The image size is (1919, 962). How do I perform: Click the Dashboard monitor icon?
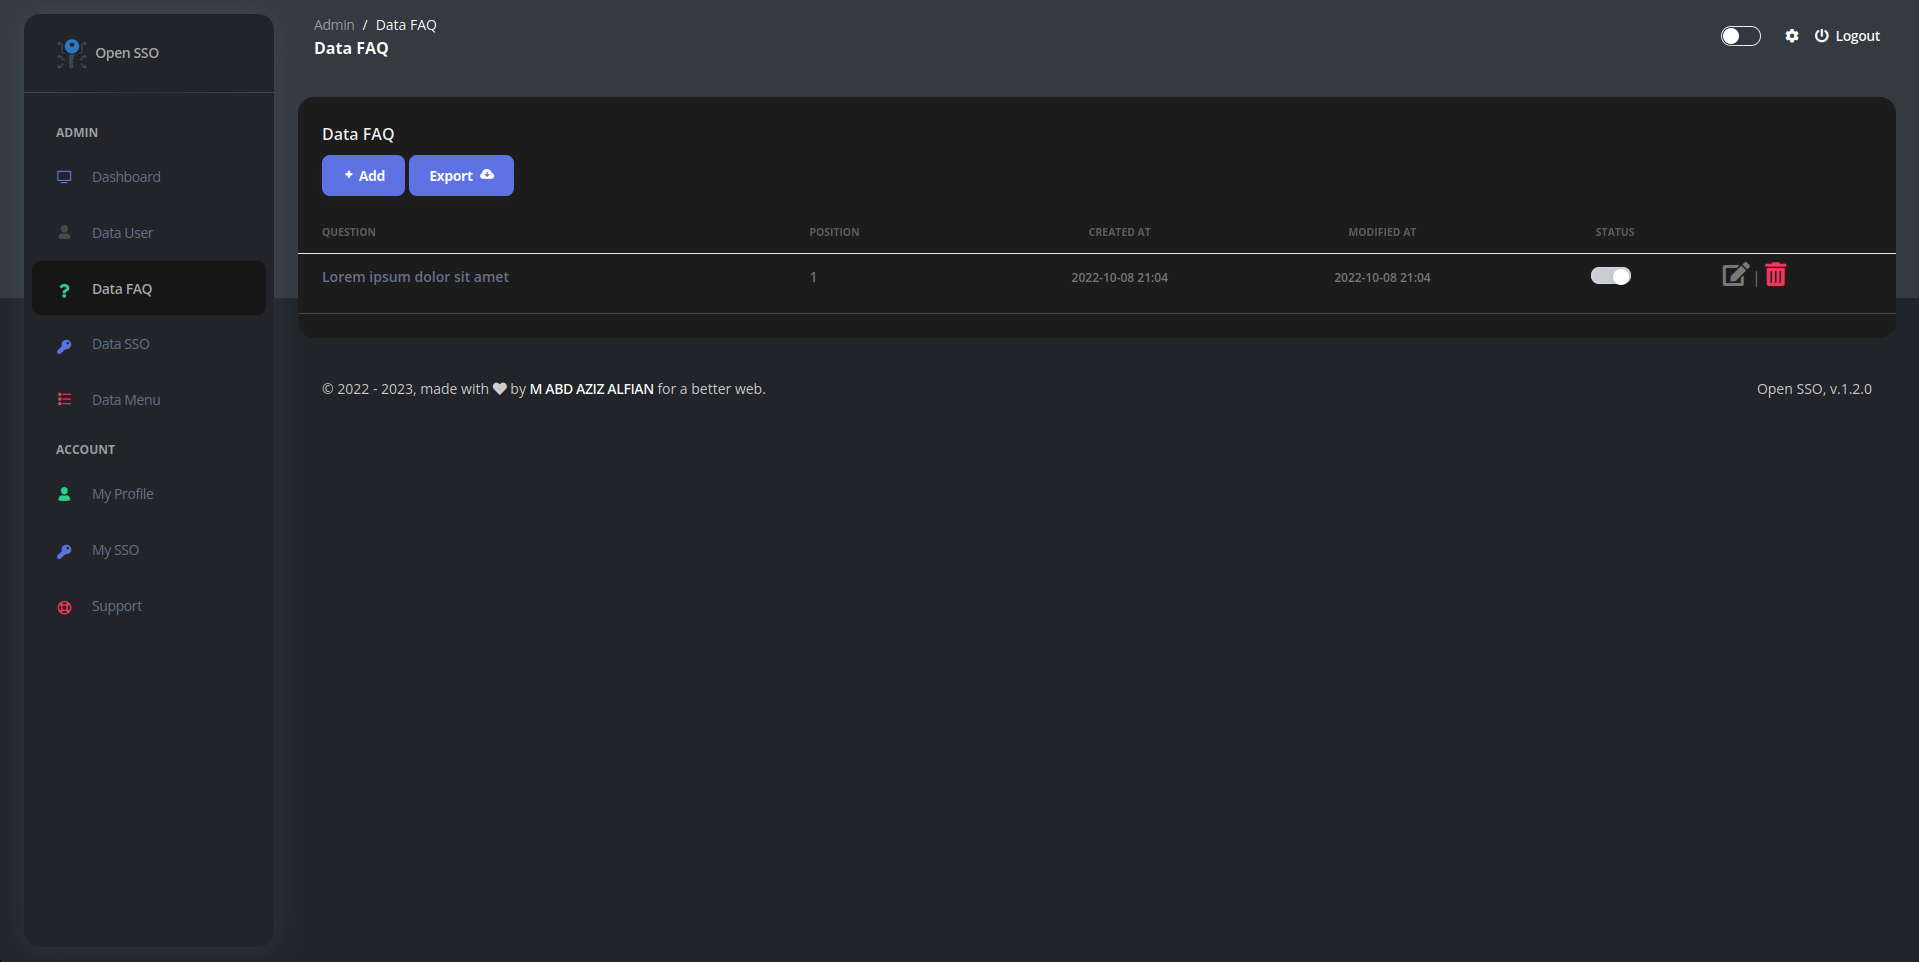(x=64, y=177)
